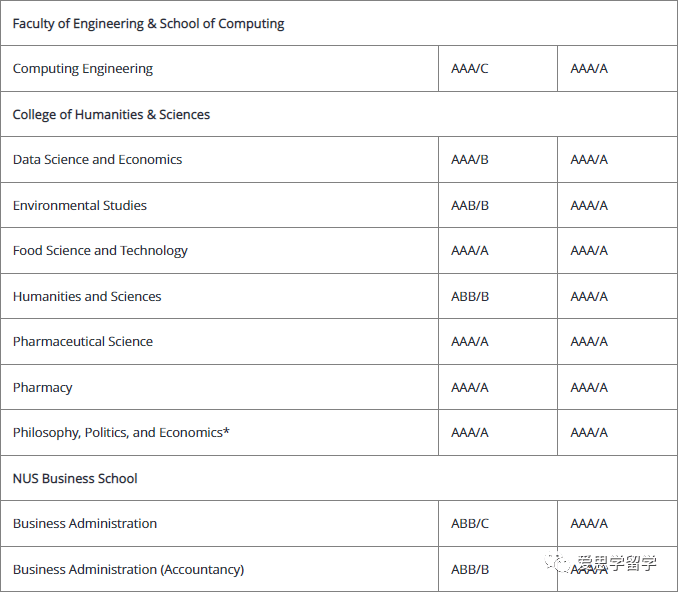Select Business Administration (Accountancy) entry
This screenshot has width=678, height=592.
(128, 570)
